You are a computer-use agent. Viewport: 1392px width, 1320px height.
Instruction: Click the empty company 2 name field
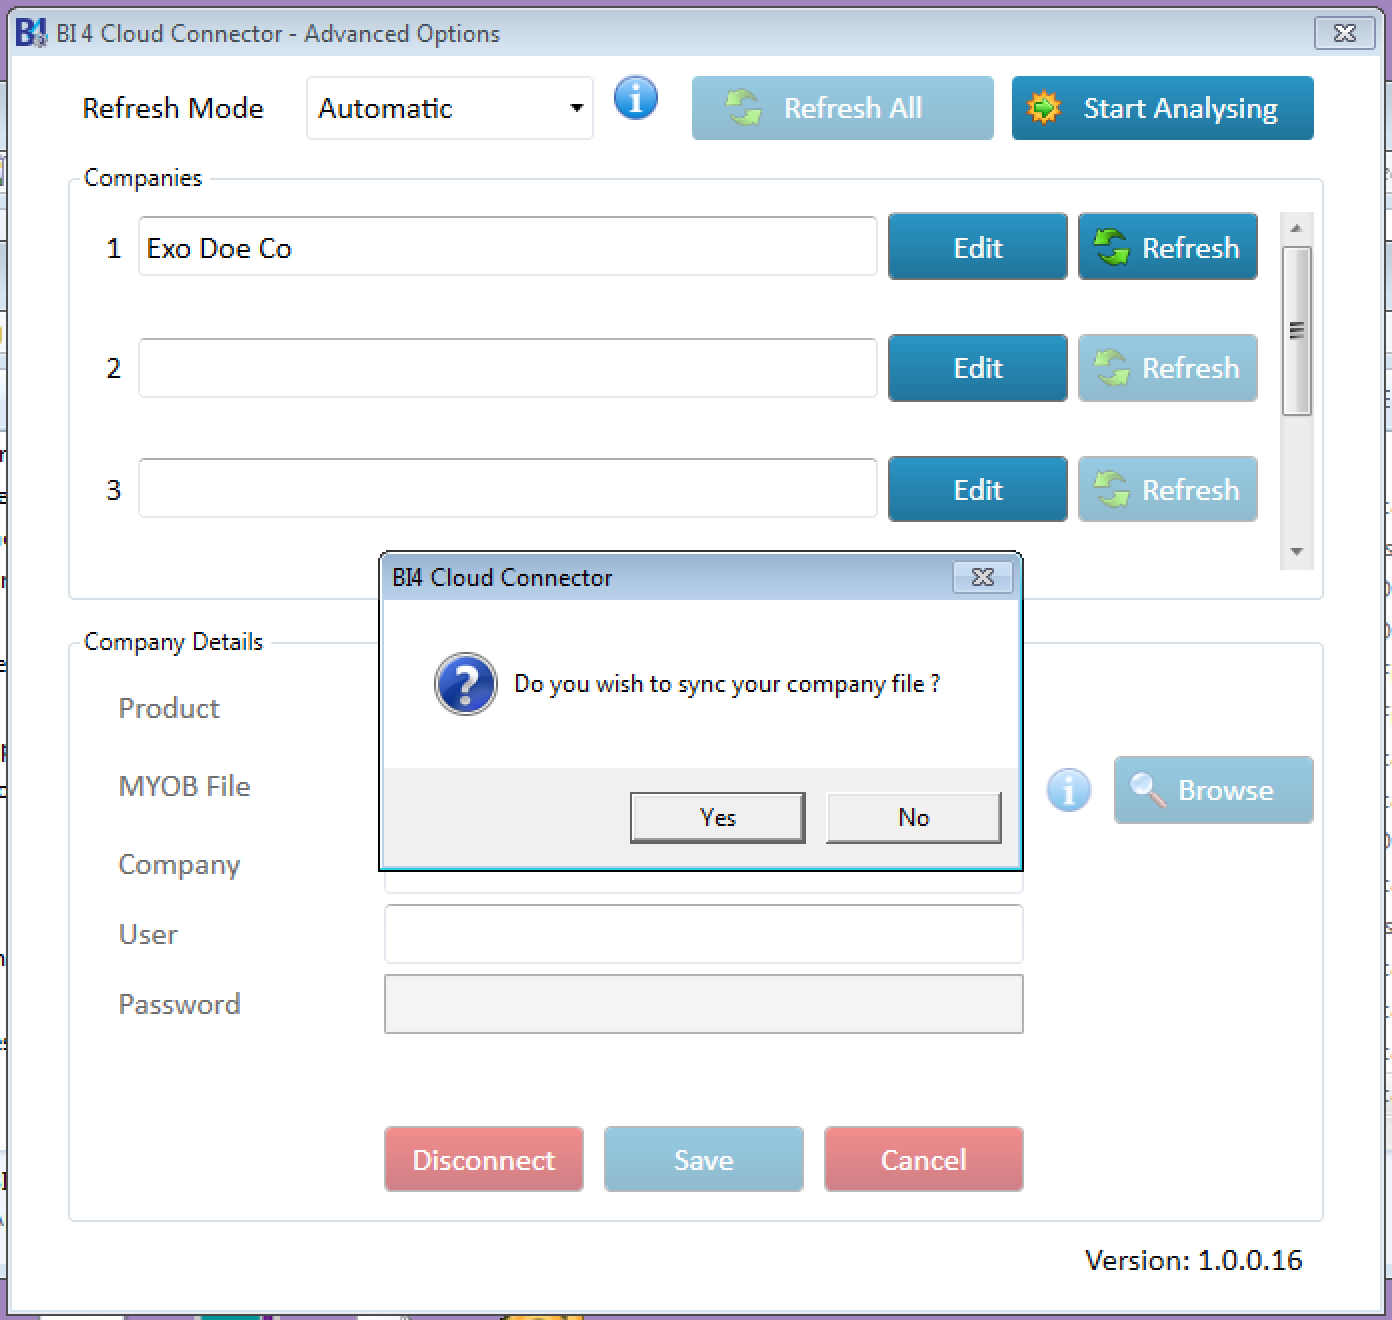[x=508, y=368]
